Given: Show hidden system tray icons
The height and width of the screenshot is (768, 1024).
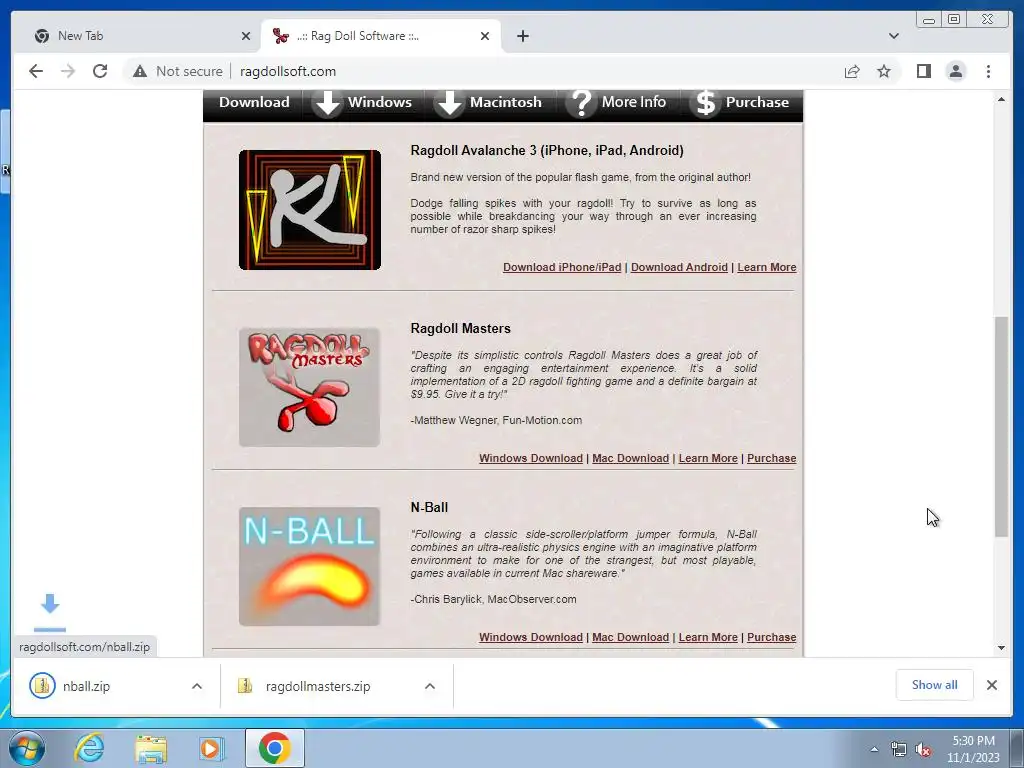Looking at the screenshot, I should 874,749.
